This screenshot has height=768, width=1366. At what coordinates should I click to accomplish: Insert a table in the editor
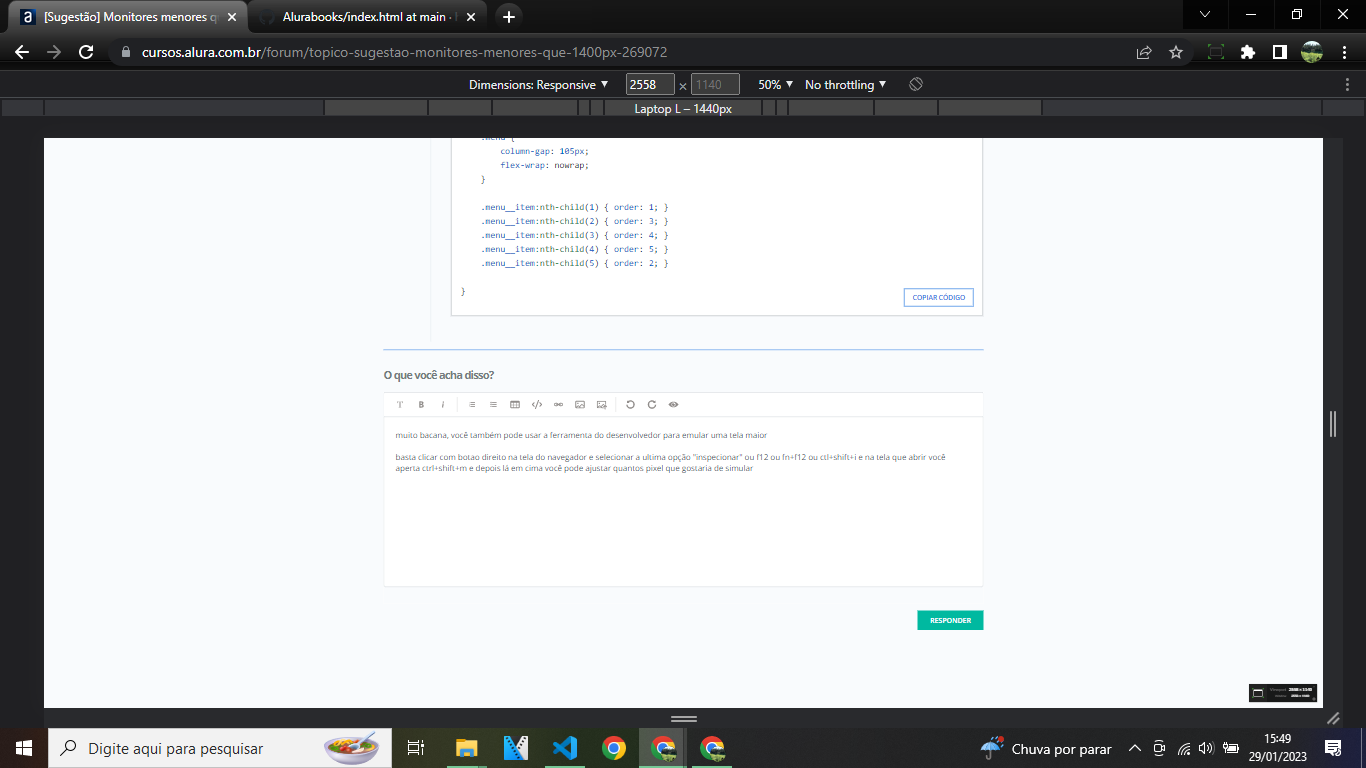pyautogui.click(x=515, y=405)
